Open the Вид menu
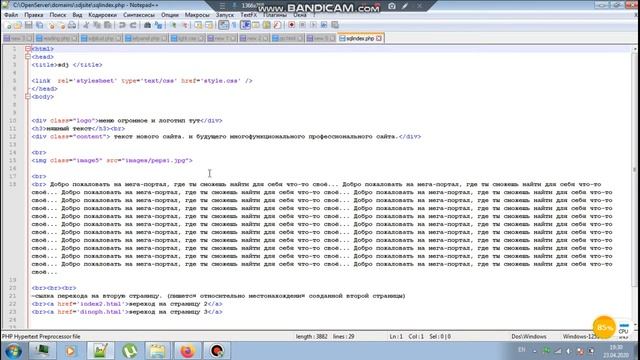The height and width of the screenshot is (360, 640). (77, 15)
